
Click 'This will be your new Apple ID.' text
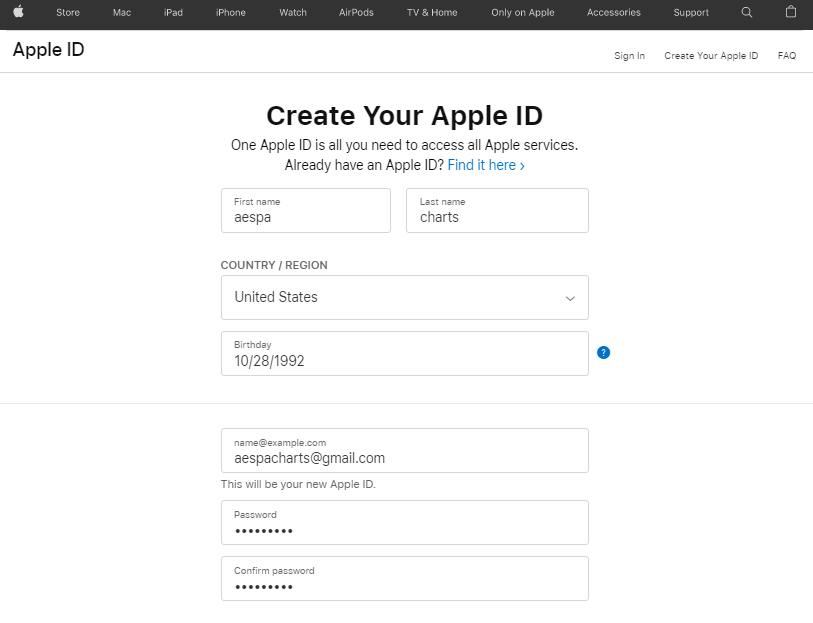pyautogui.click(x=298, y=484)
